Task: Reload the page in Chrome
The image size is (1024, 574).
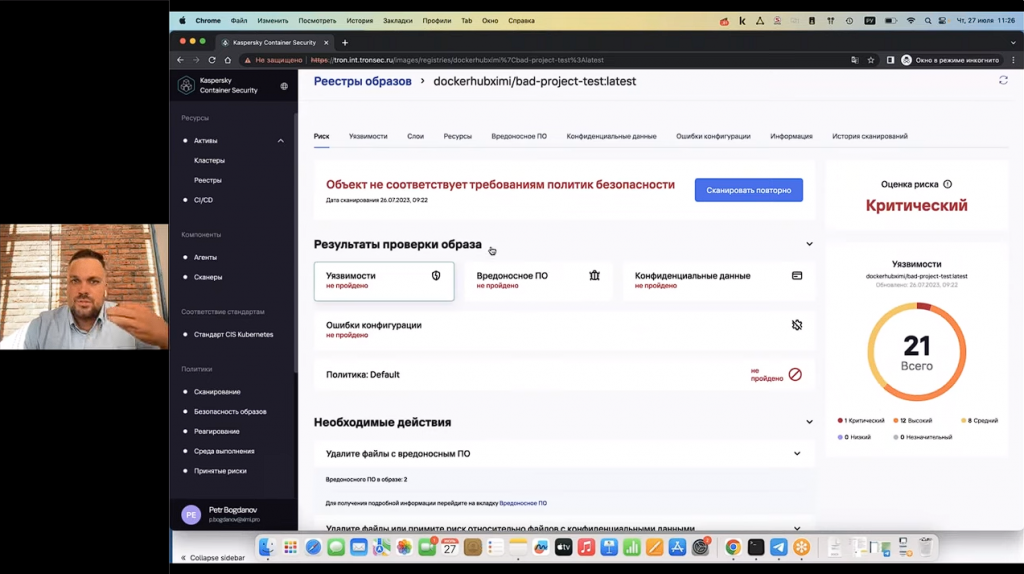Action: click(212, 60)
